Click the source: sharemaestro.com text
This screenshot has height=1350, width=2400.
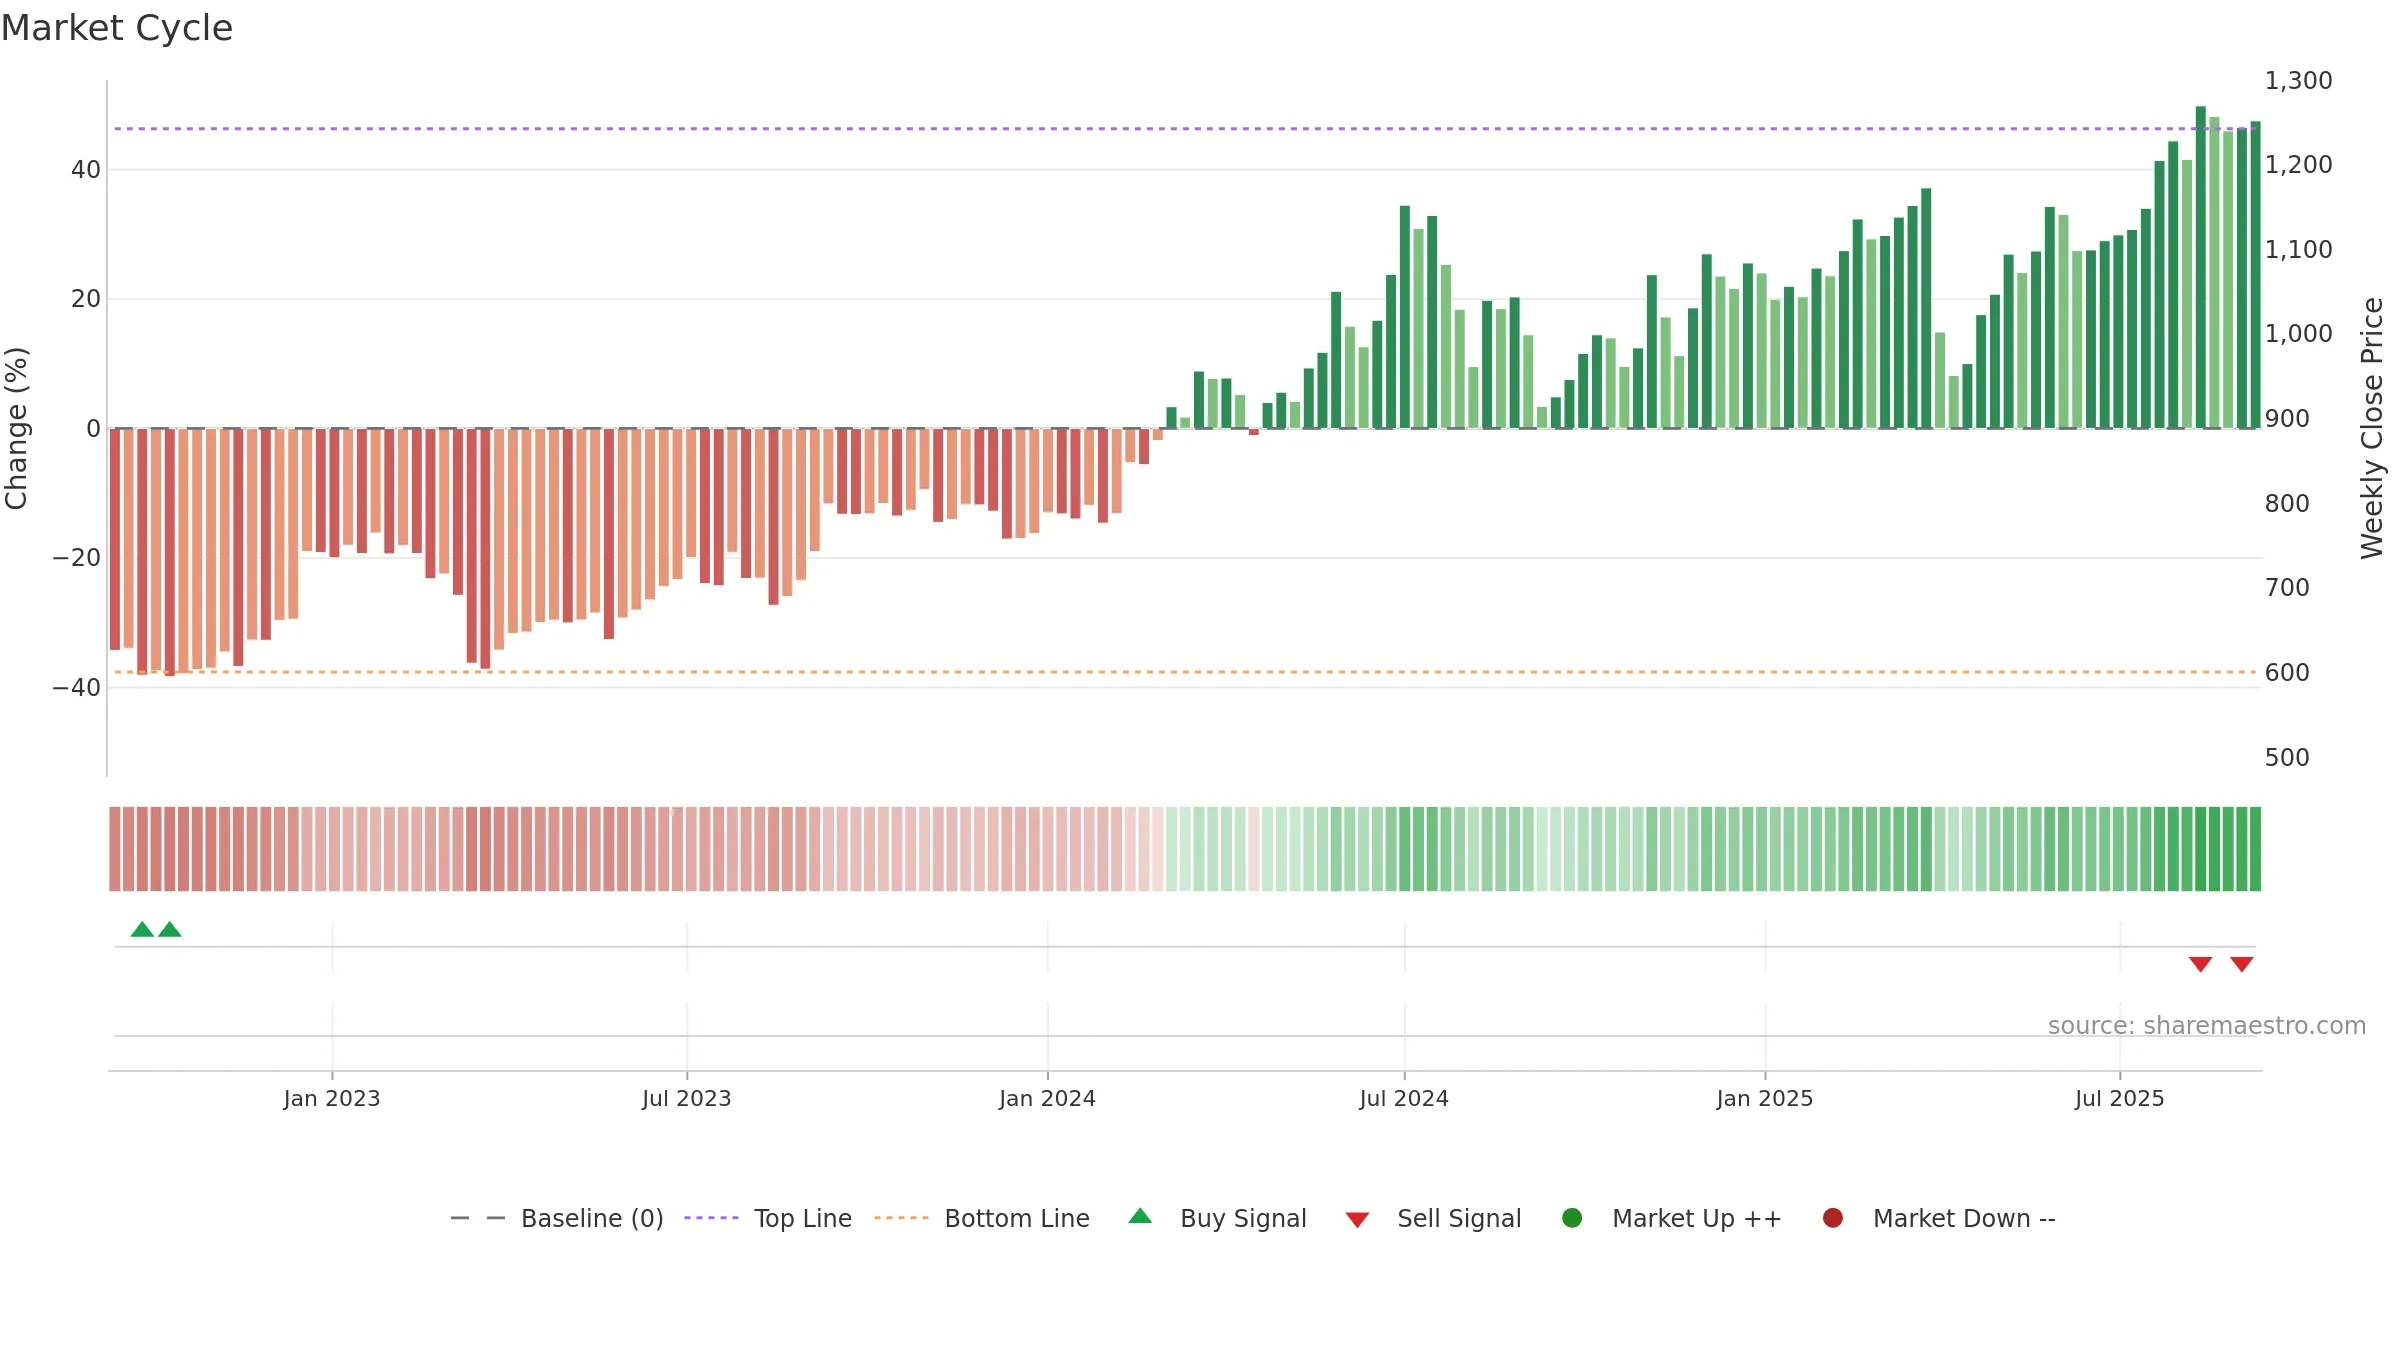(2207, 1026)
